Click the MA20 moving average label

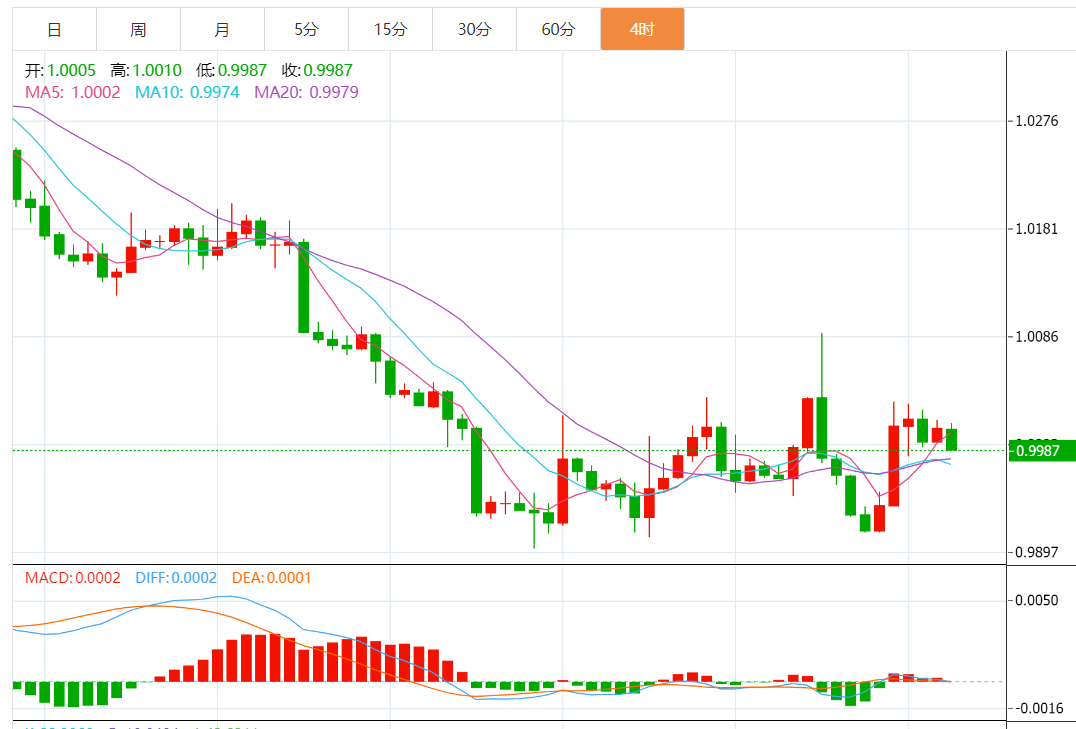coord(306,92)
